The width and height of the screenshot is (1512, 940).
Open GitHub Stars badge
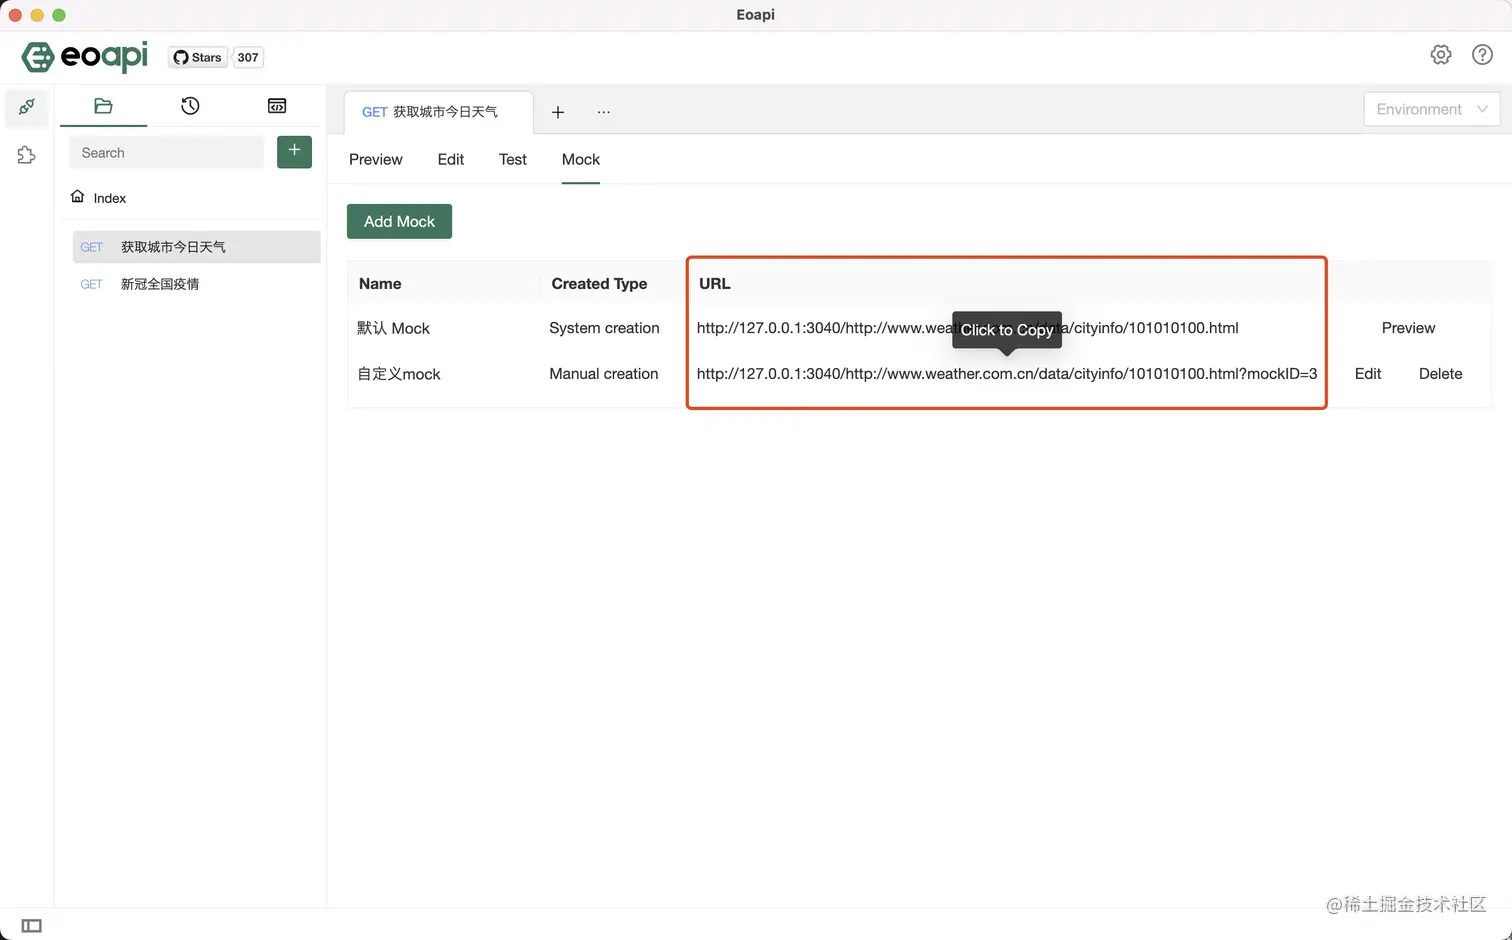197,57
